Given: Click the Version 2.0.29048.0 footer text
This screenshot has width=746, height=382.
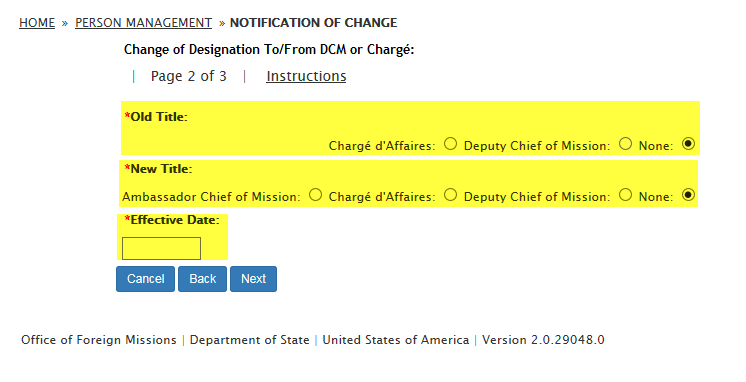Looking at the screenshot, I should [543, 340].
